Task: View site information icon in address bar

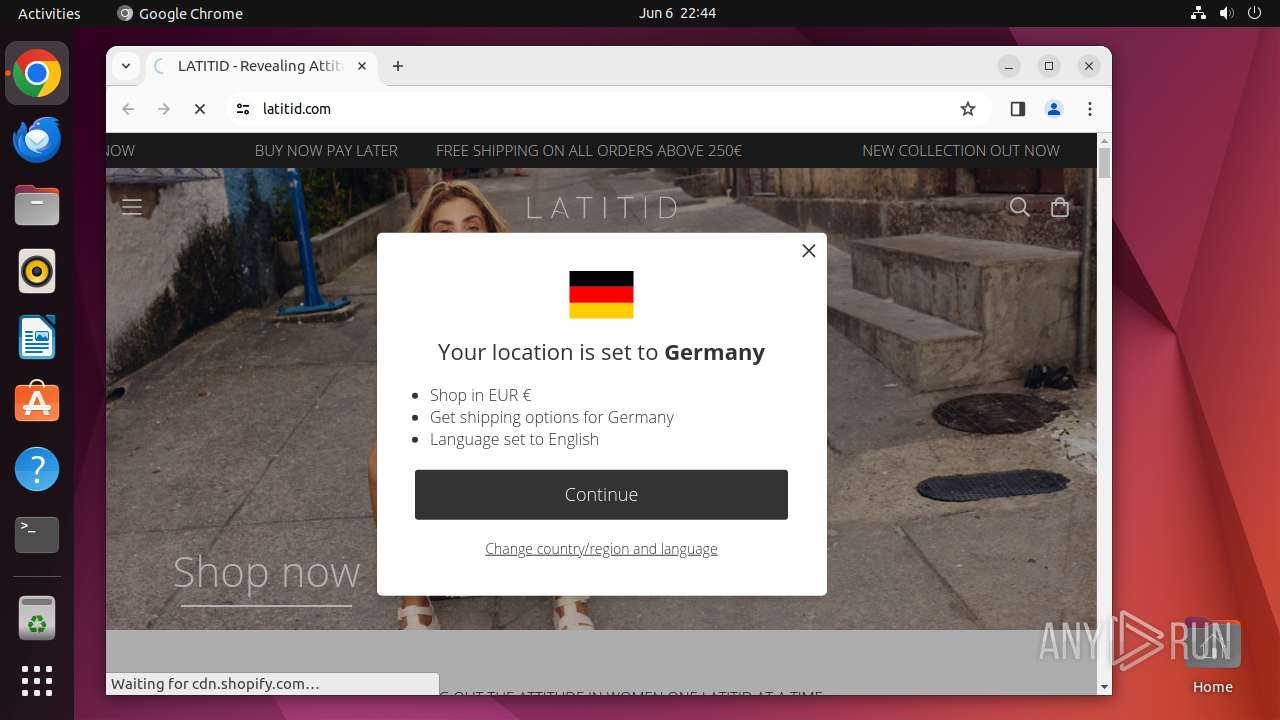Action: [243, 109]
